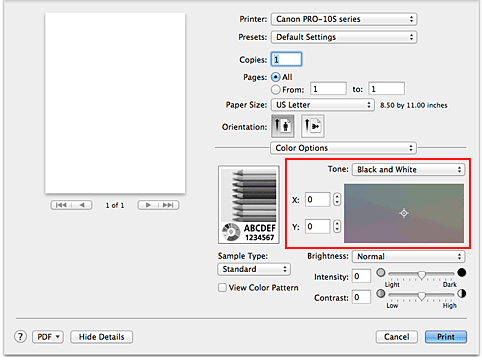The image size is (482, 360).
Task: Click the Intensity slider handle
Action: point(422,275)
